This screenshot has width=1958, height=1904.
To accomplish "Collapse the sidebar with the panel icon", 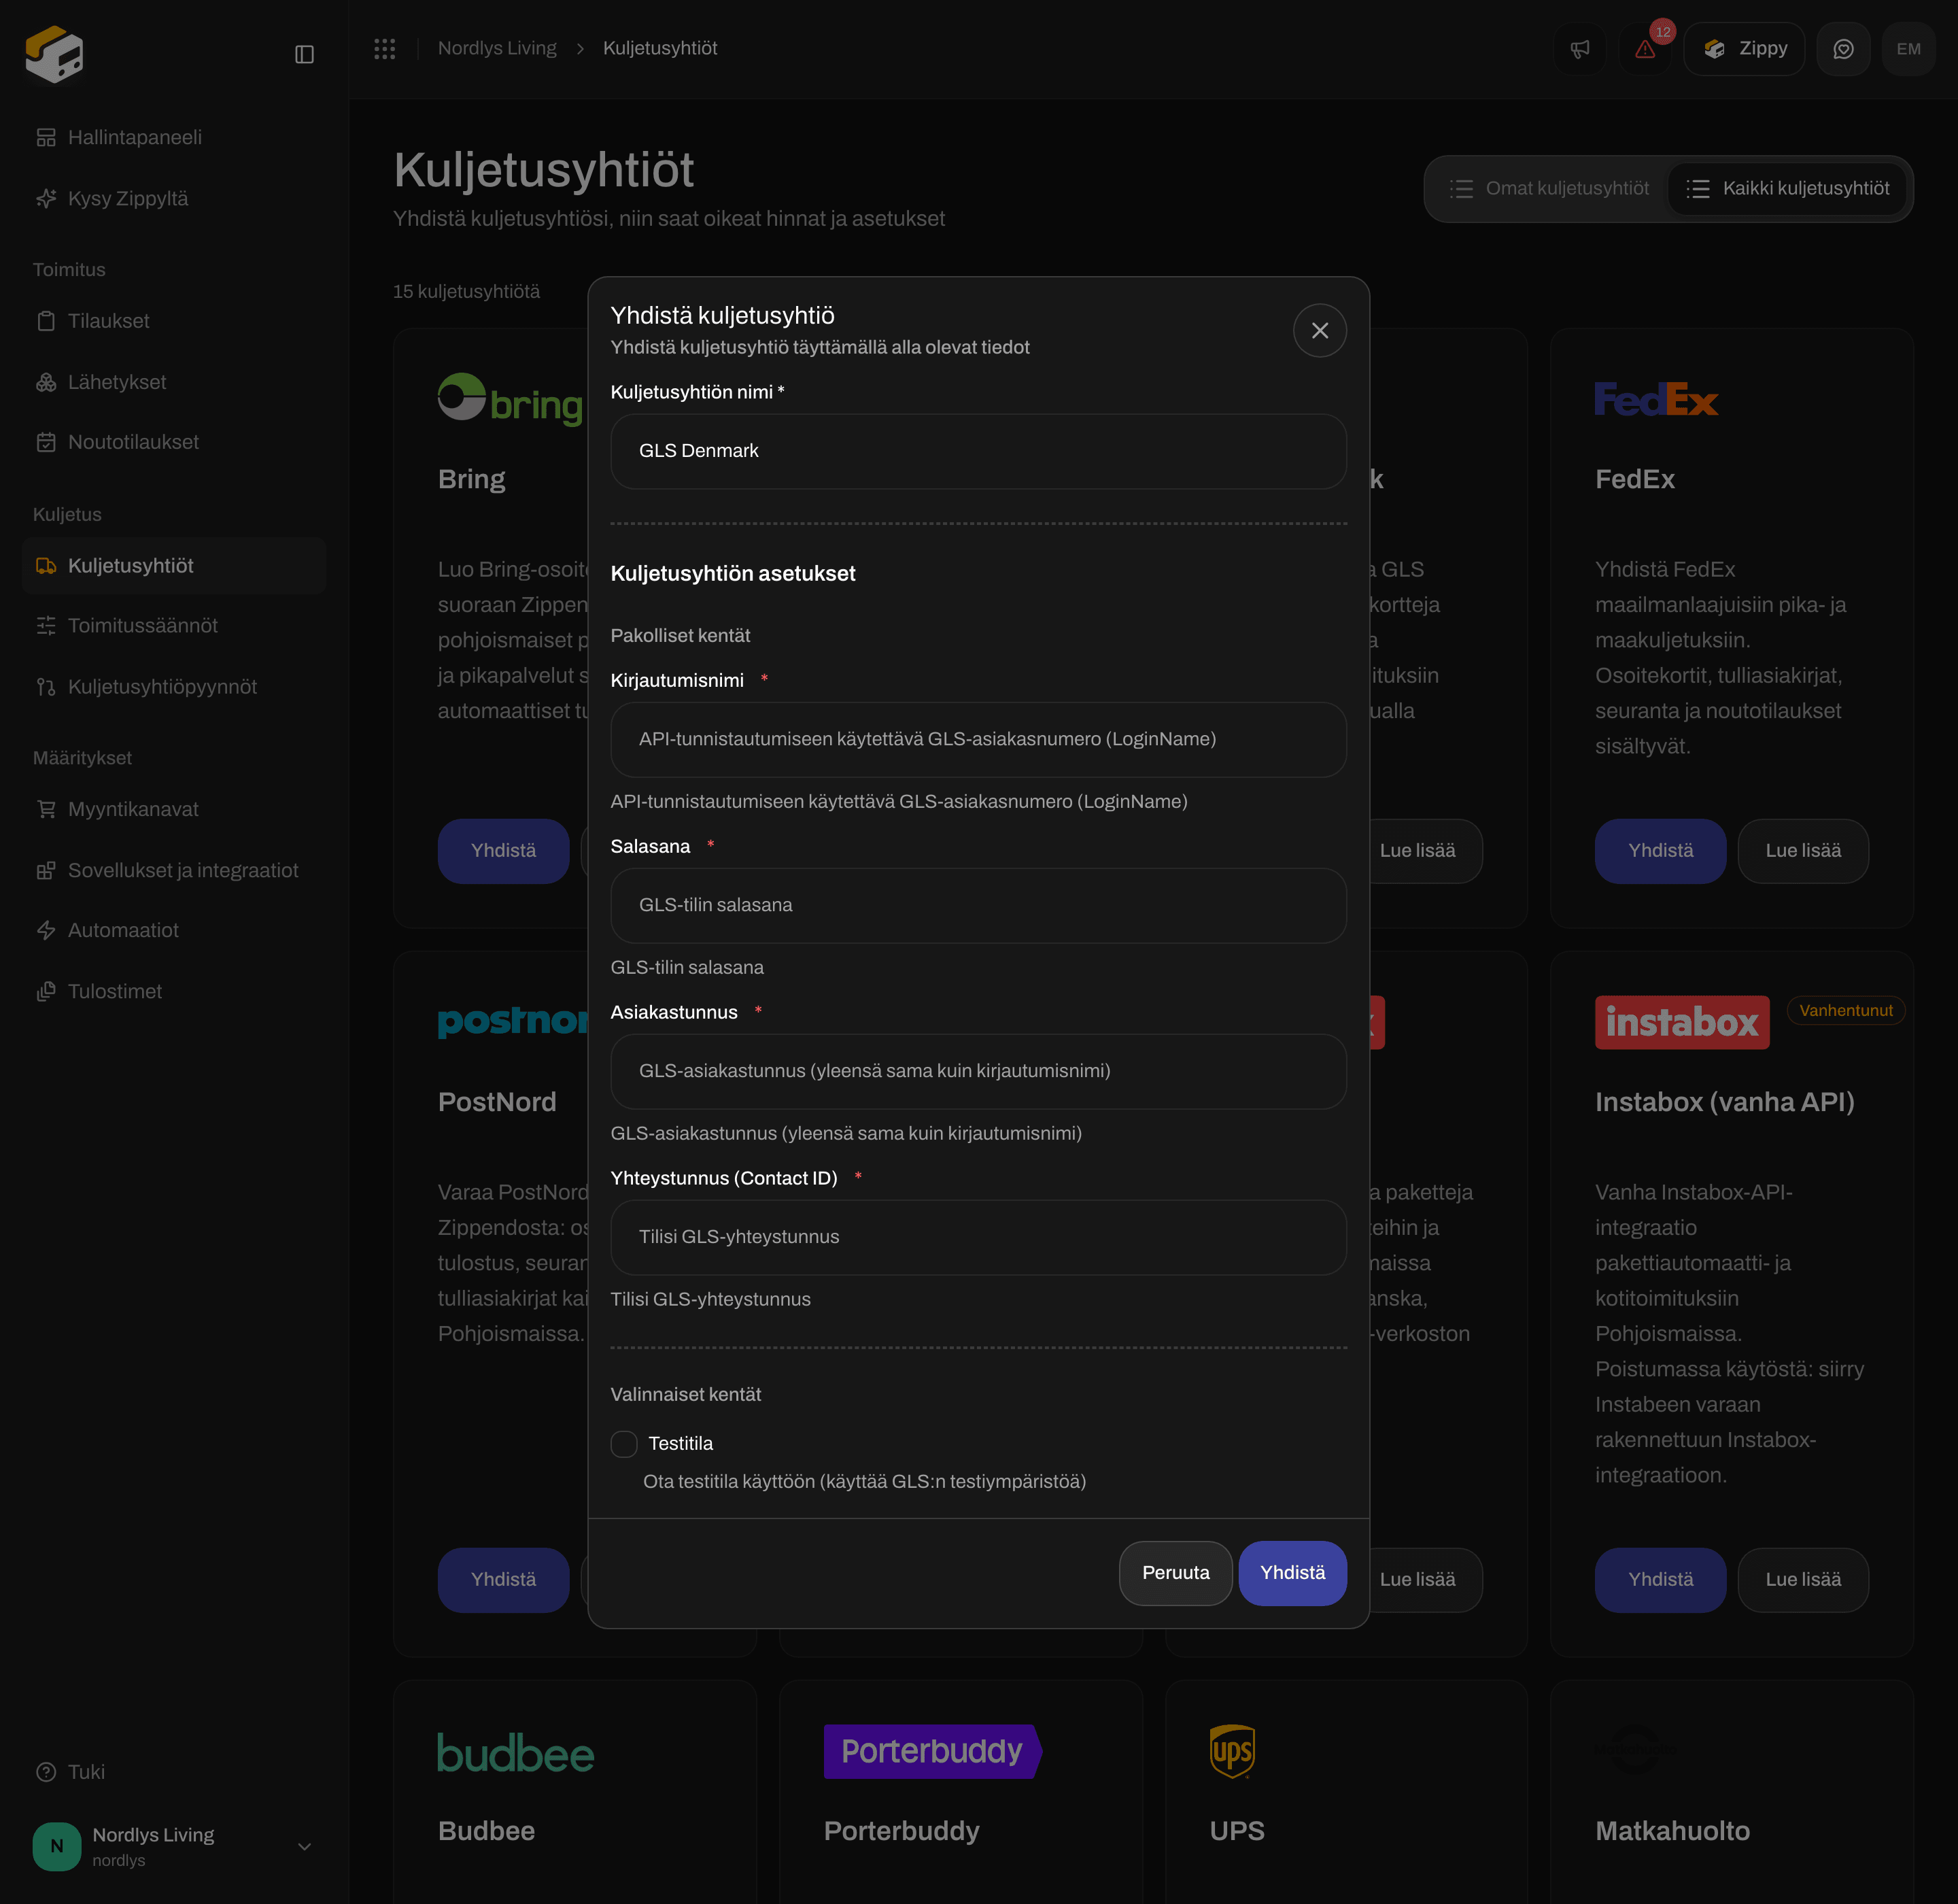I will pyautogui.click(x=304, y=54).
